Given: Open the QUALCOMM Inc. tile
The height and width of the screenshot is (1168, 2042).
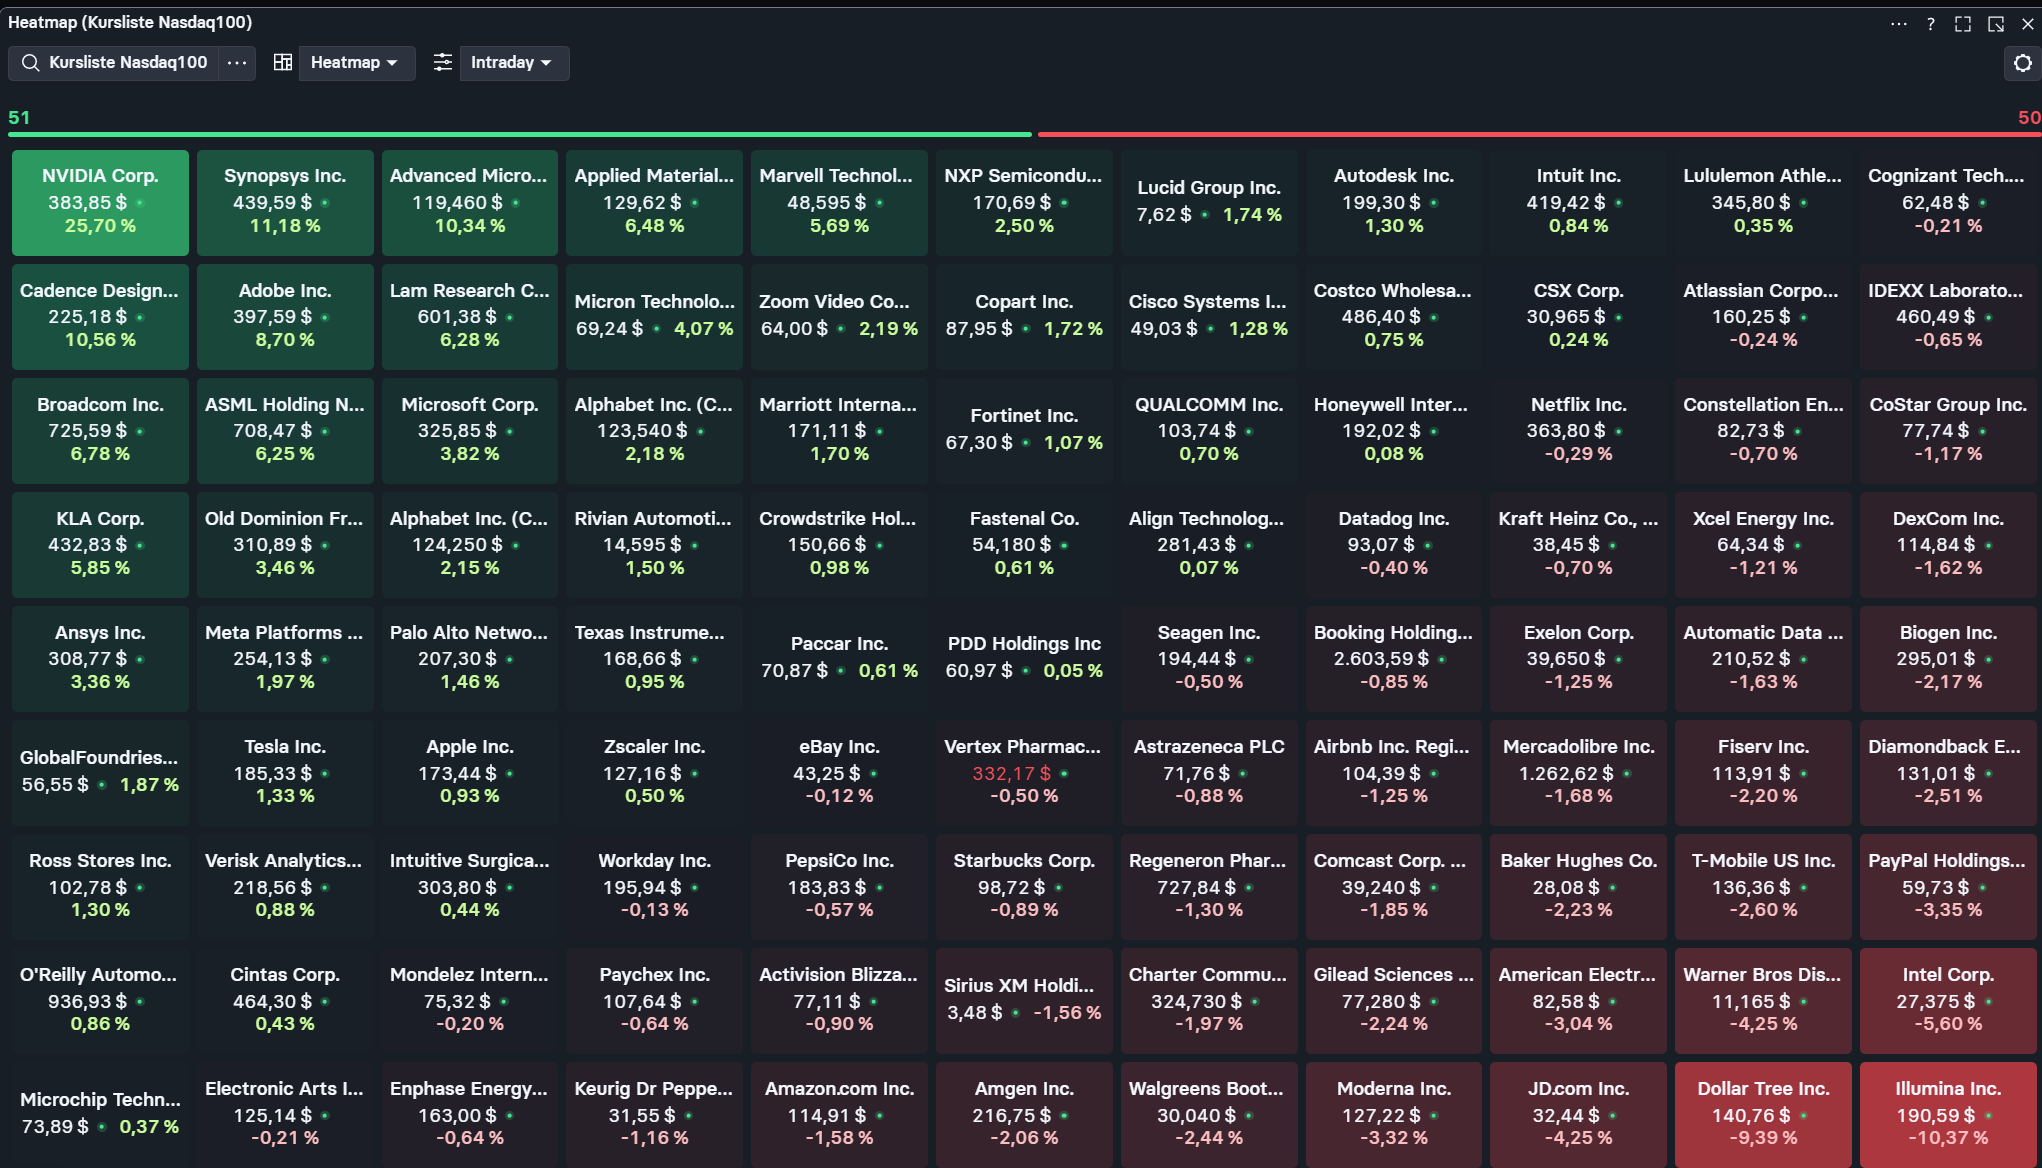Looking at the screenshot, I should [1209, 431].
